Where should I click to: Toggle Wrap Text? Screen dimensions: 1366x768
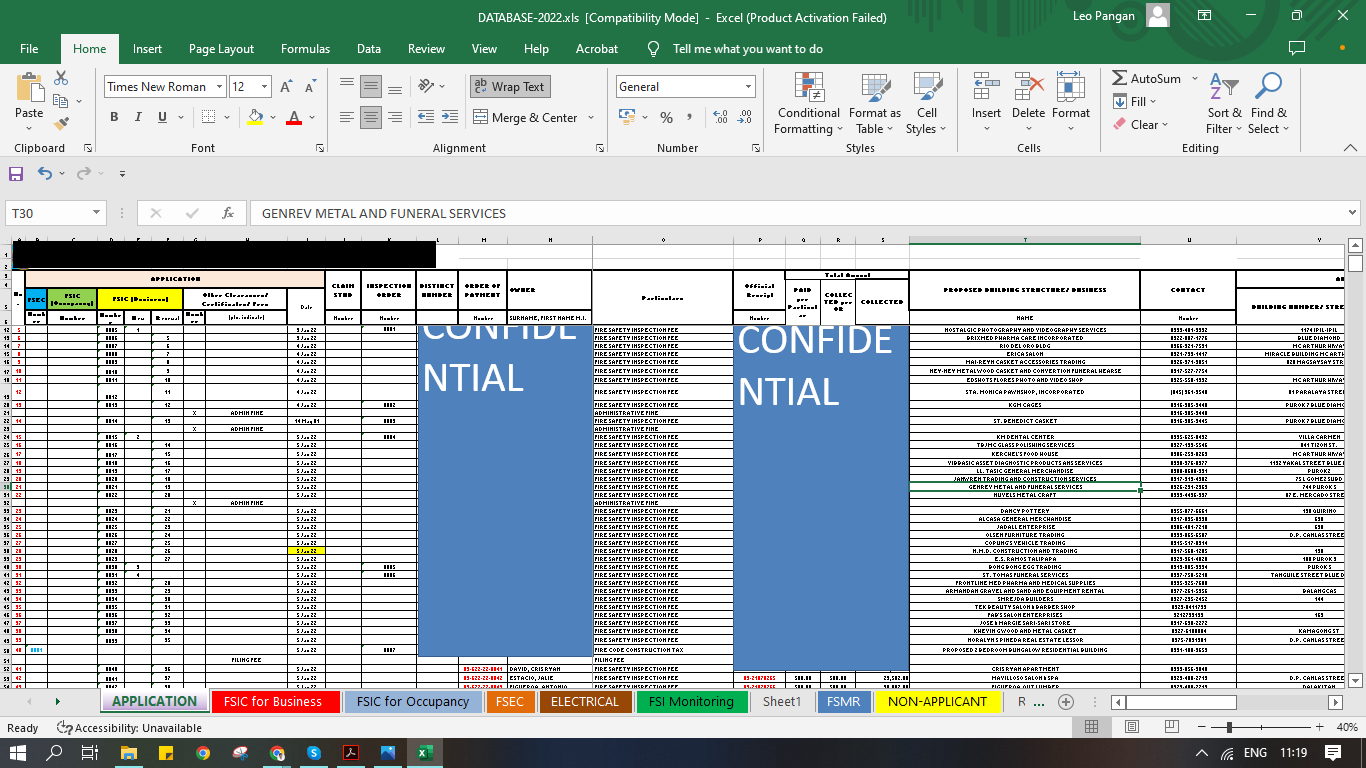(509, 87)
